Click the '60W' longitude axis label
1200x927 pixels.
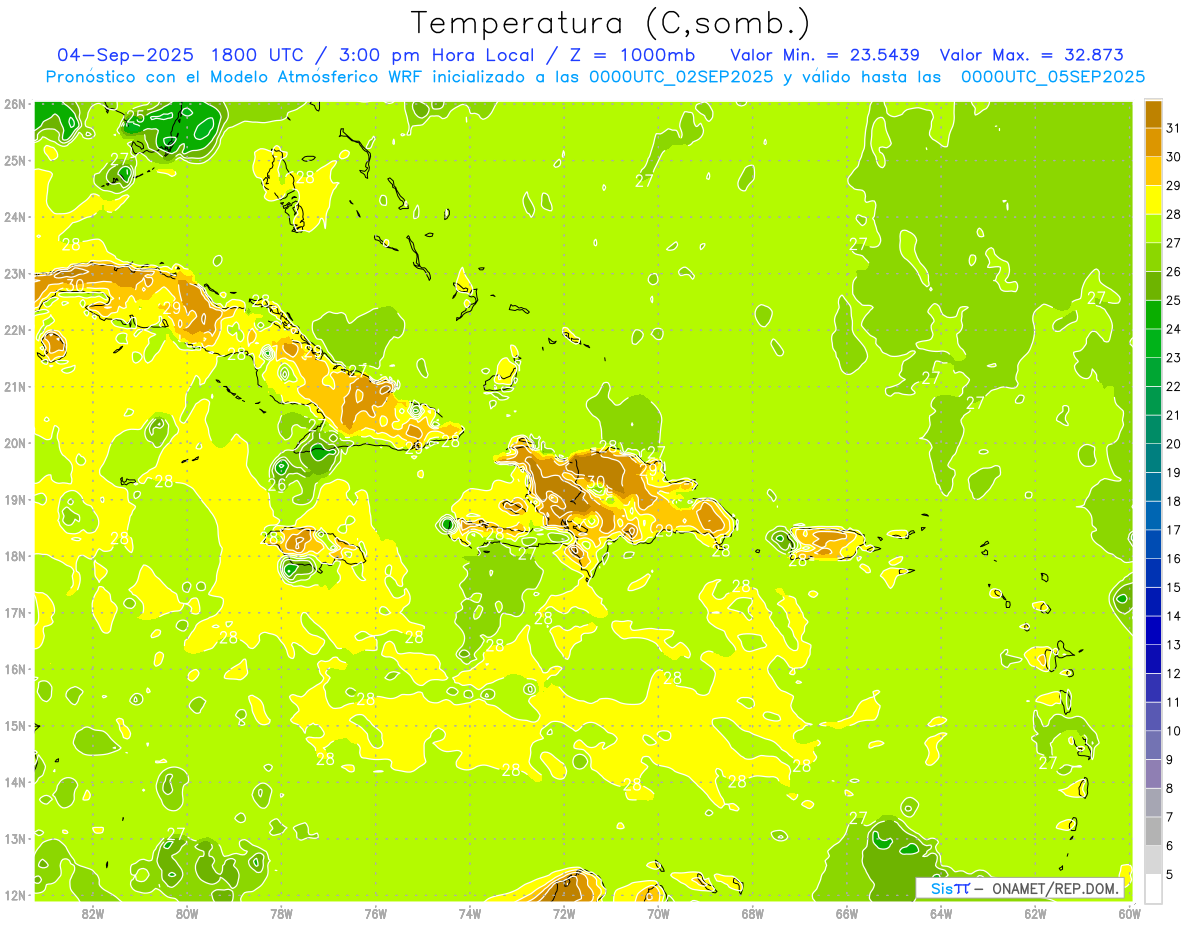[x=1130, y=913]
